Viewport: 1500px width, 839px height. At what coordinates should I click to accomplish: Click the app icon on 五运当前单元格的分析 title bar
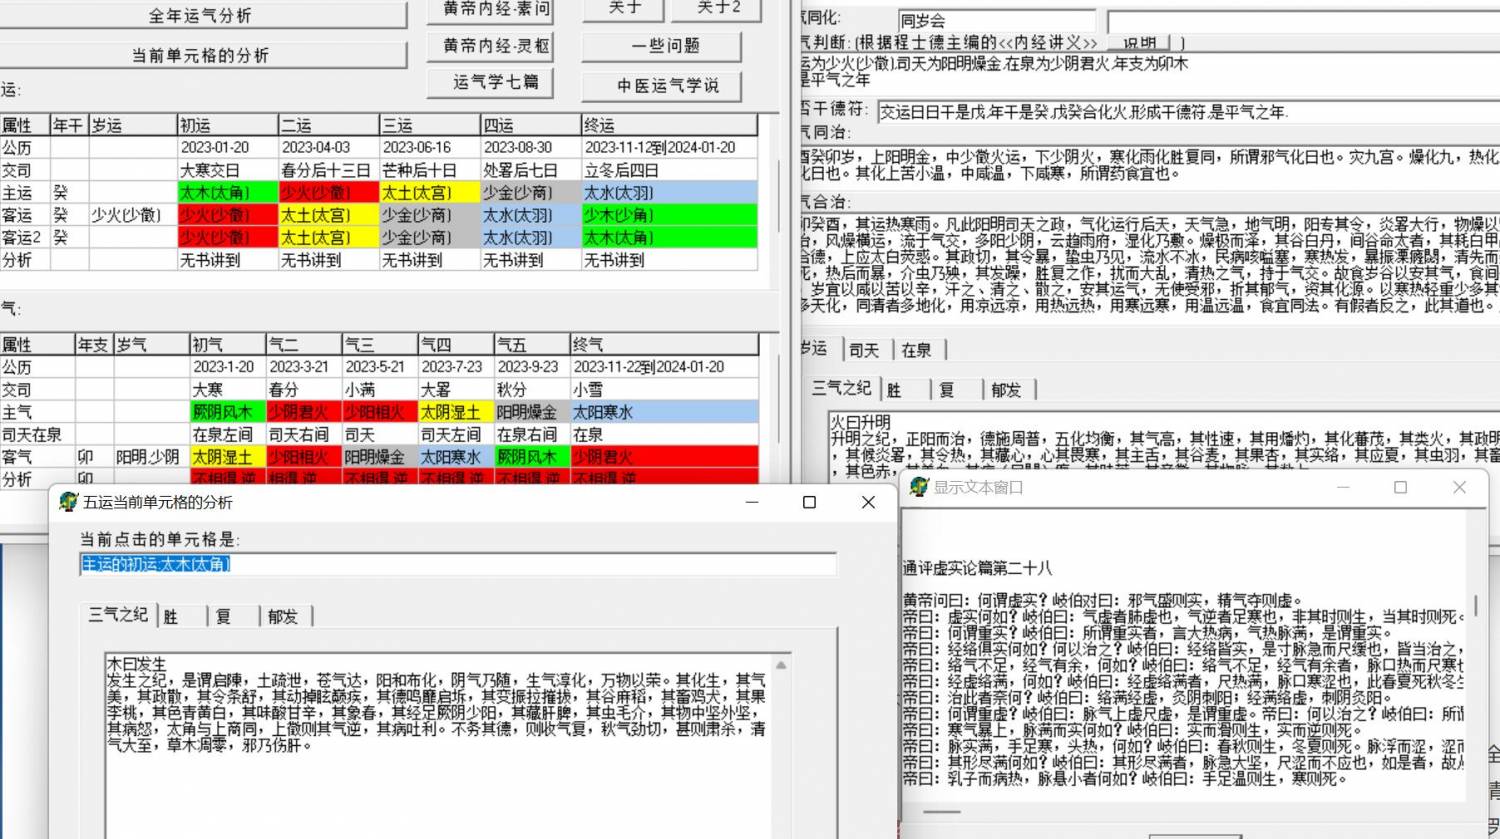[67, 502]
